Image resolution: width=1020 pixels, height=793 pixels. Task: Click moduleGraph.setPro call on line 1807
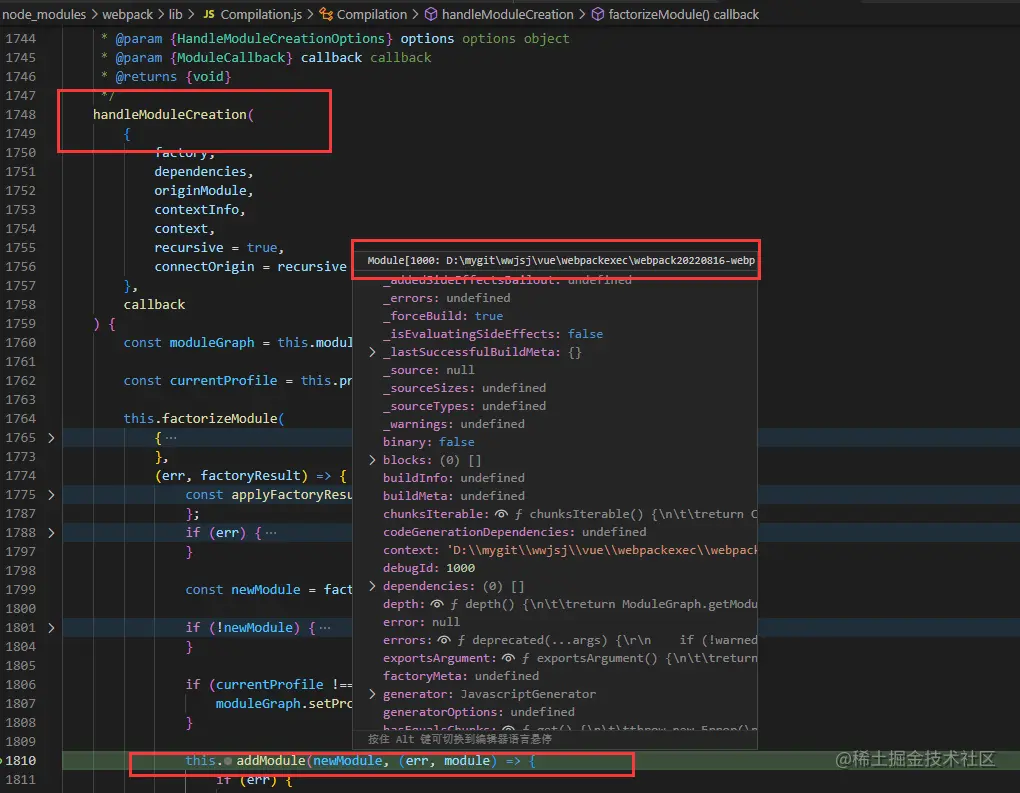[284, 704]
